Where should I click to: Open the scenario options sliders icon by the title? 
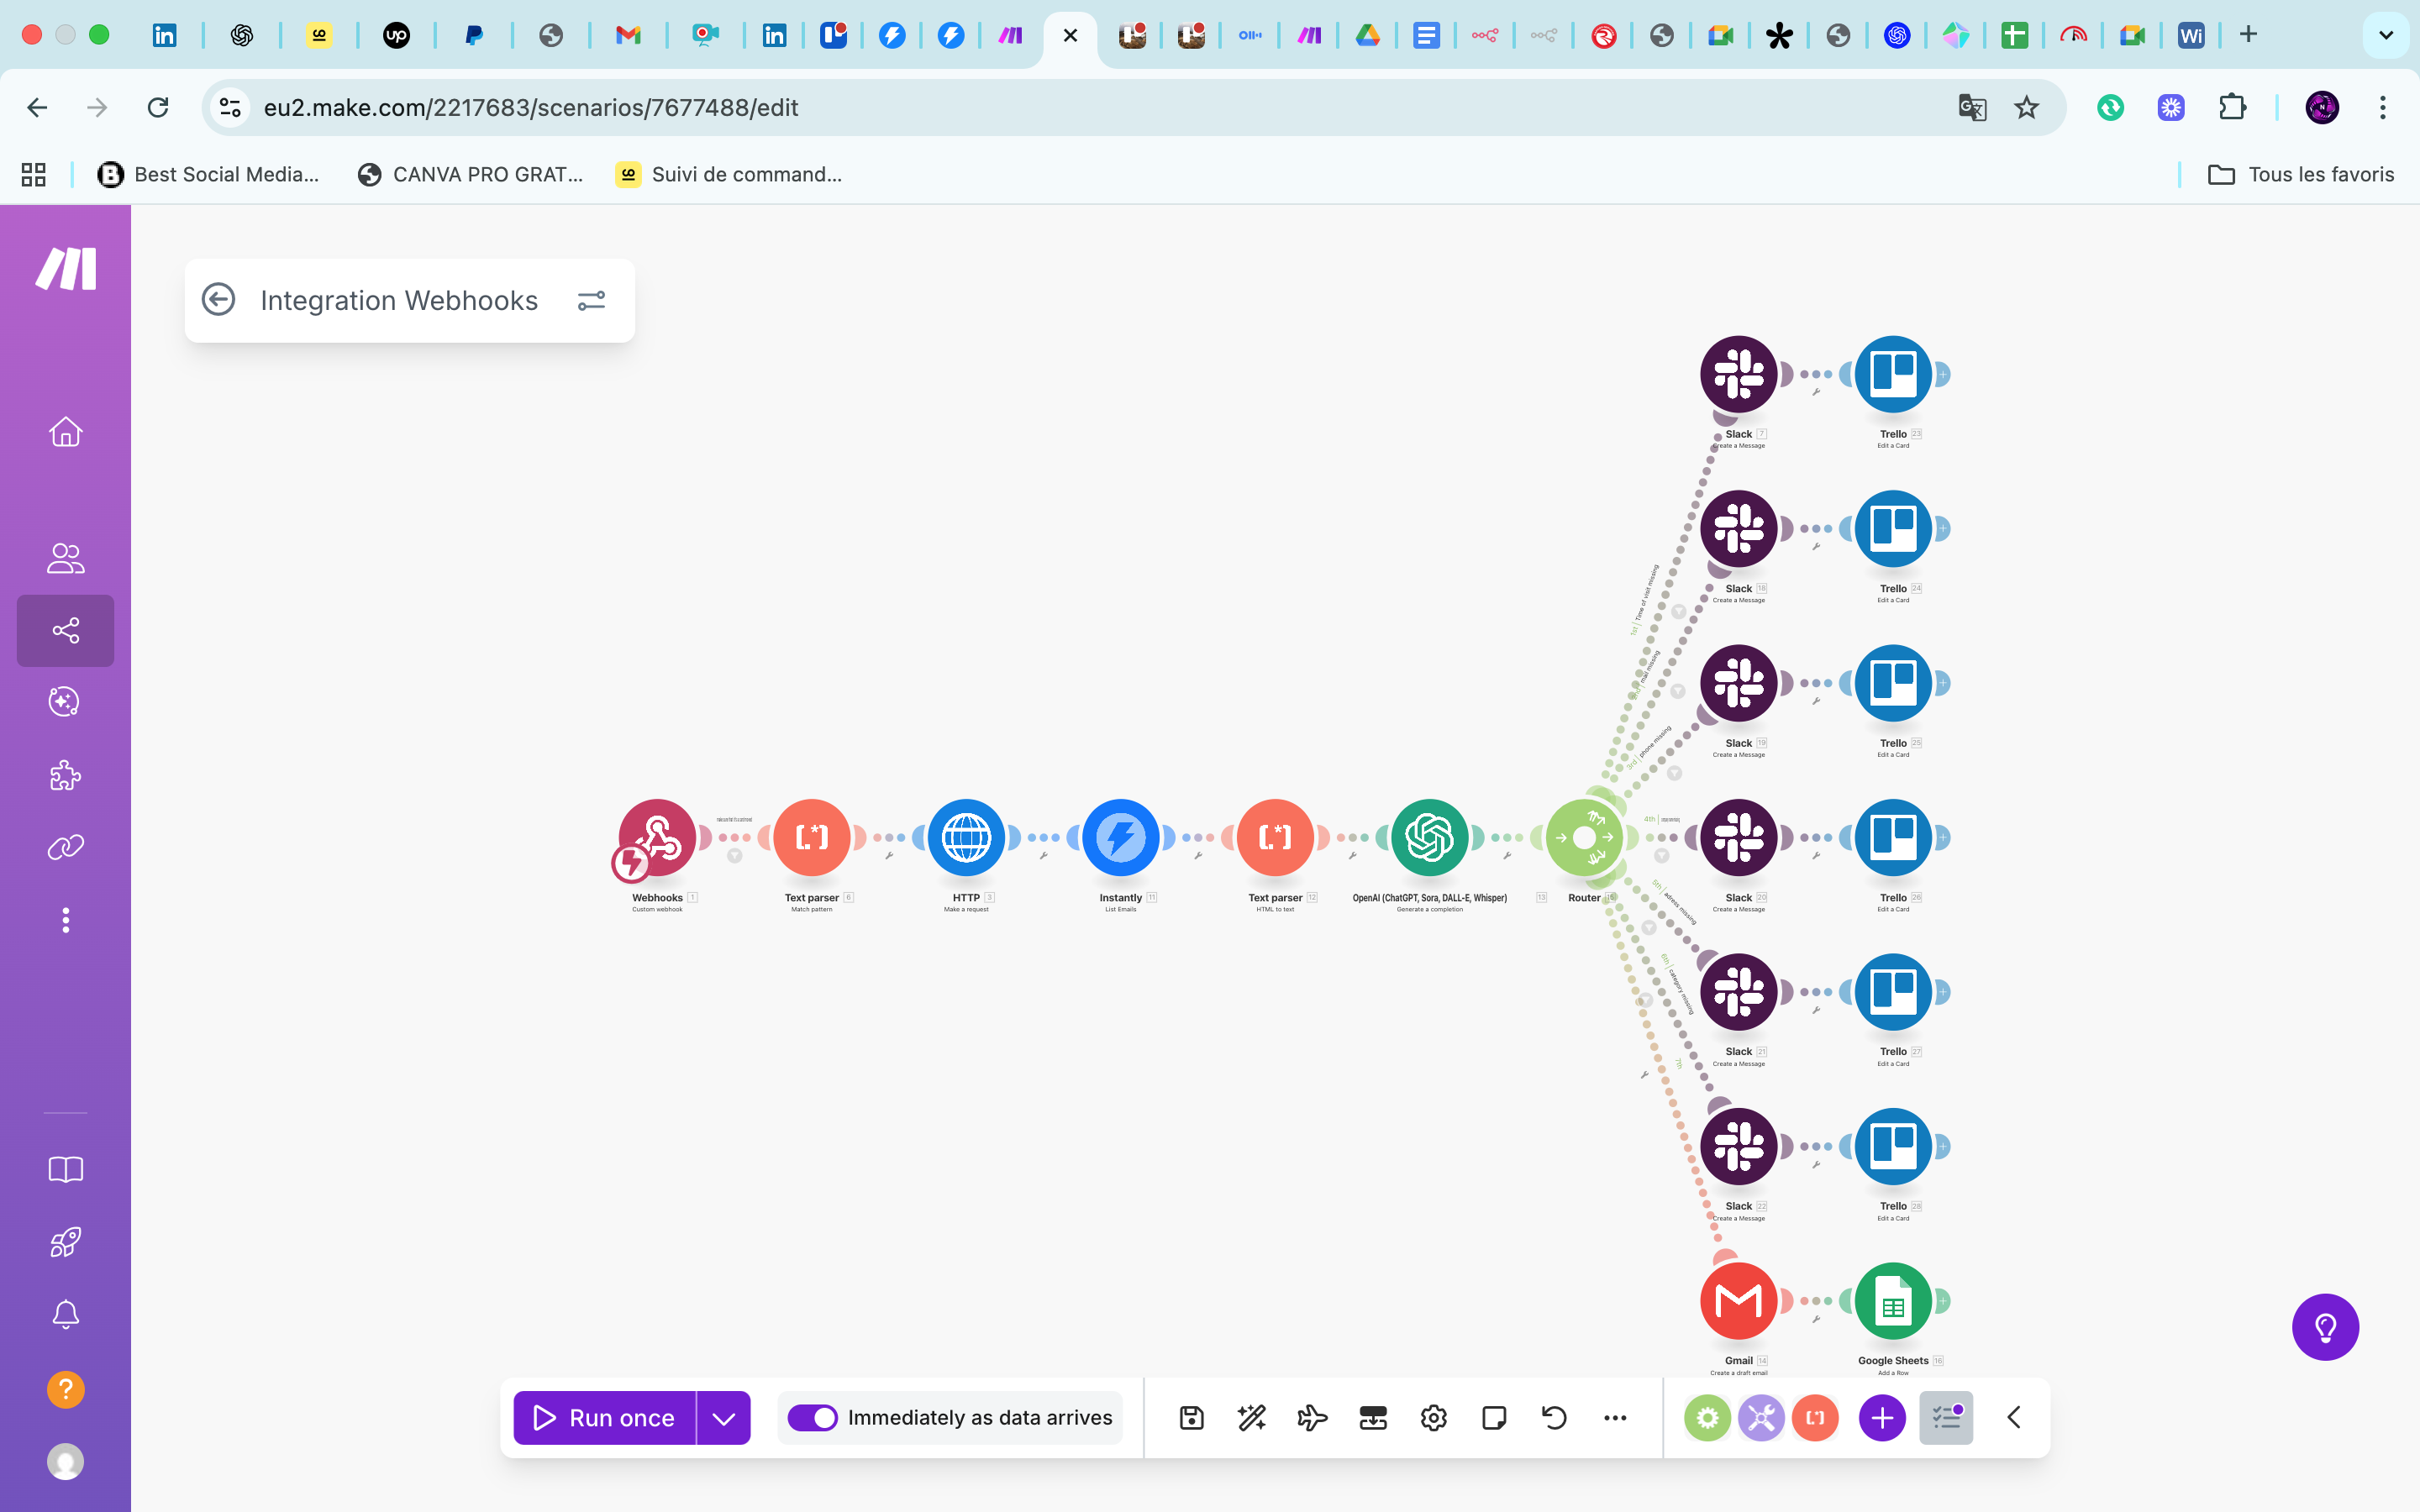click(x=591, y=300)
